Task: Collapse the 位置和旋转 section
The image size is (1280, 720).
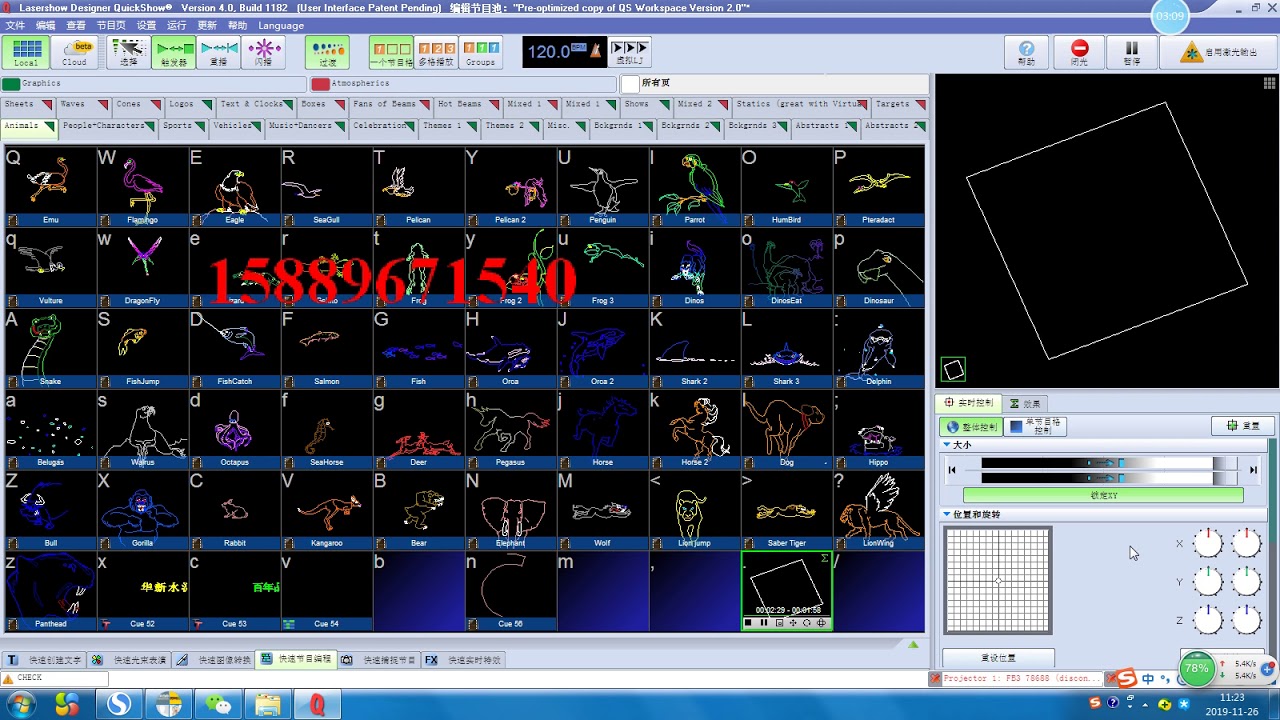Action: pos(947,514)
